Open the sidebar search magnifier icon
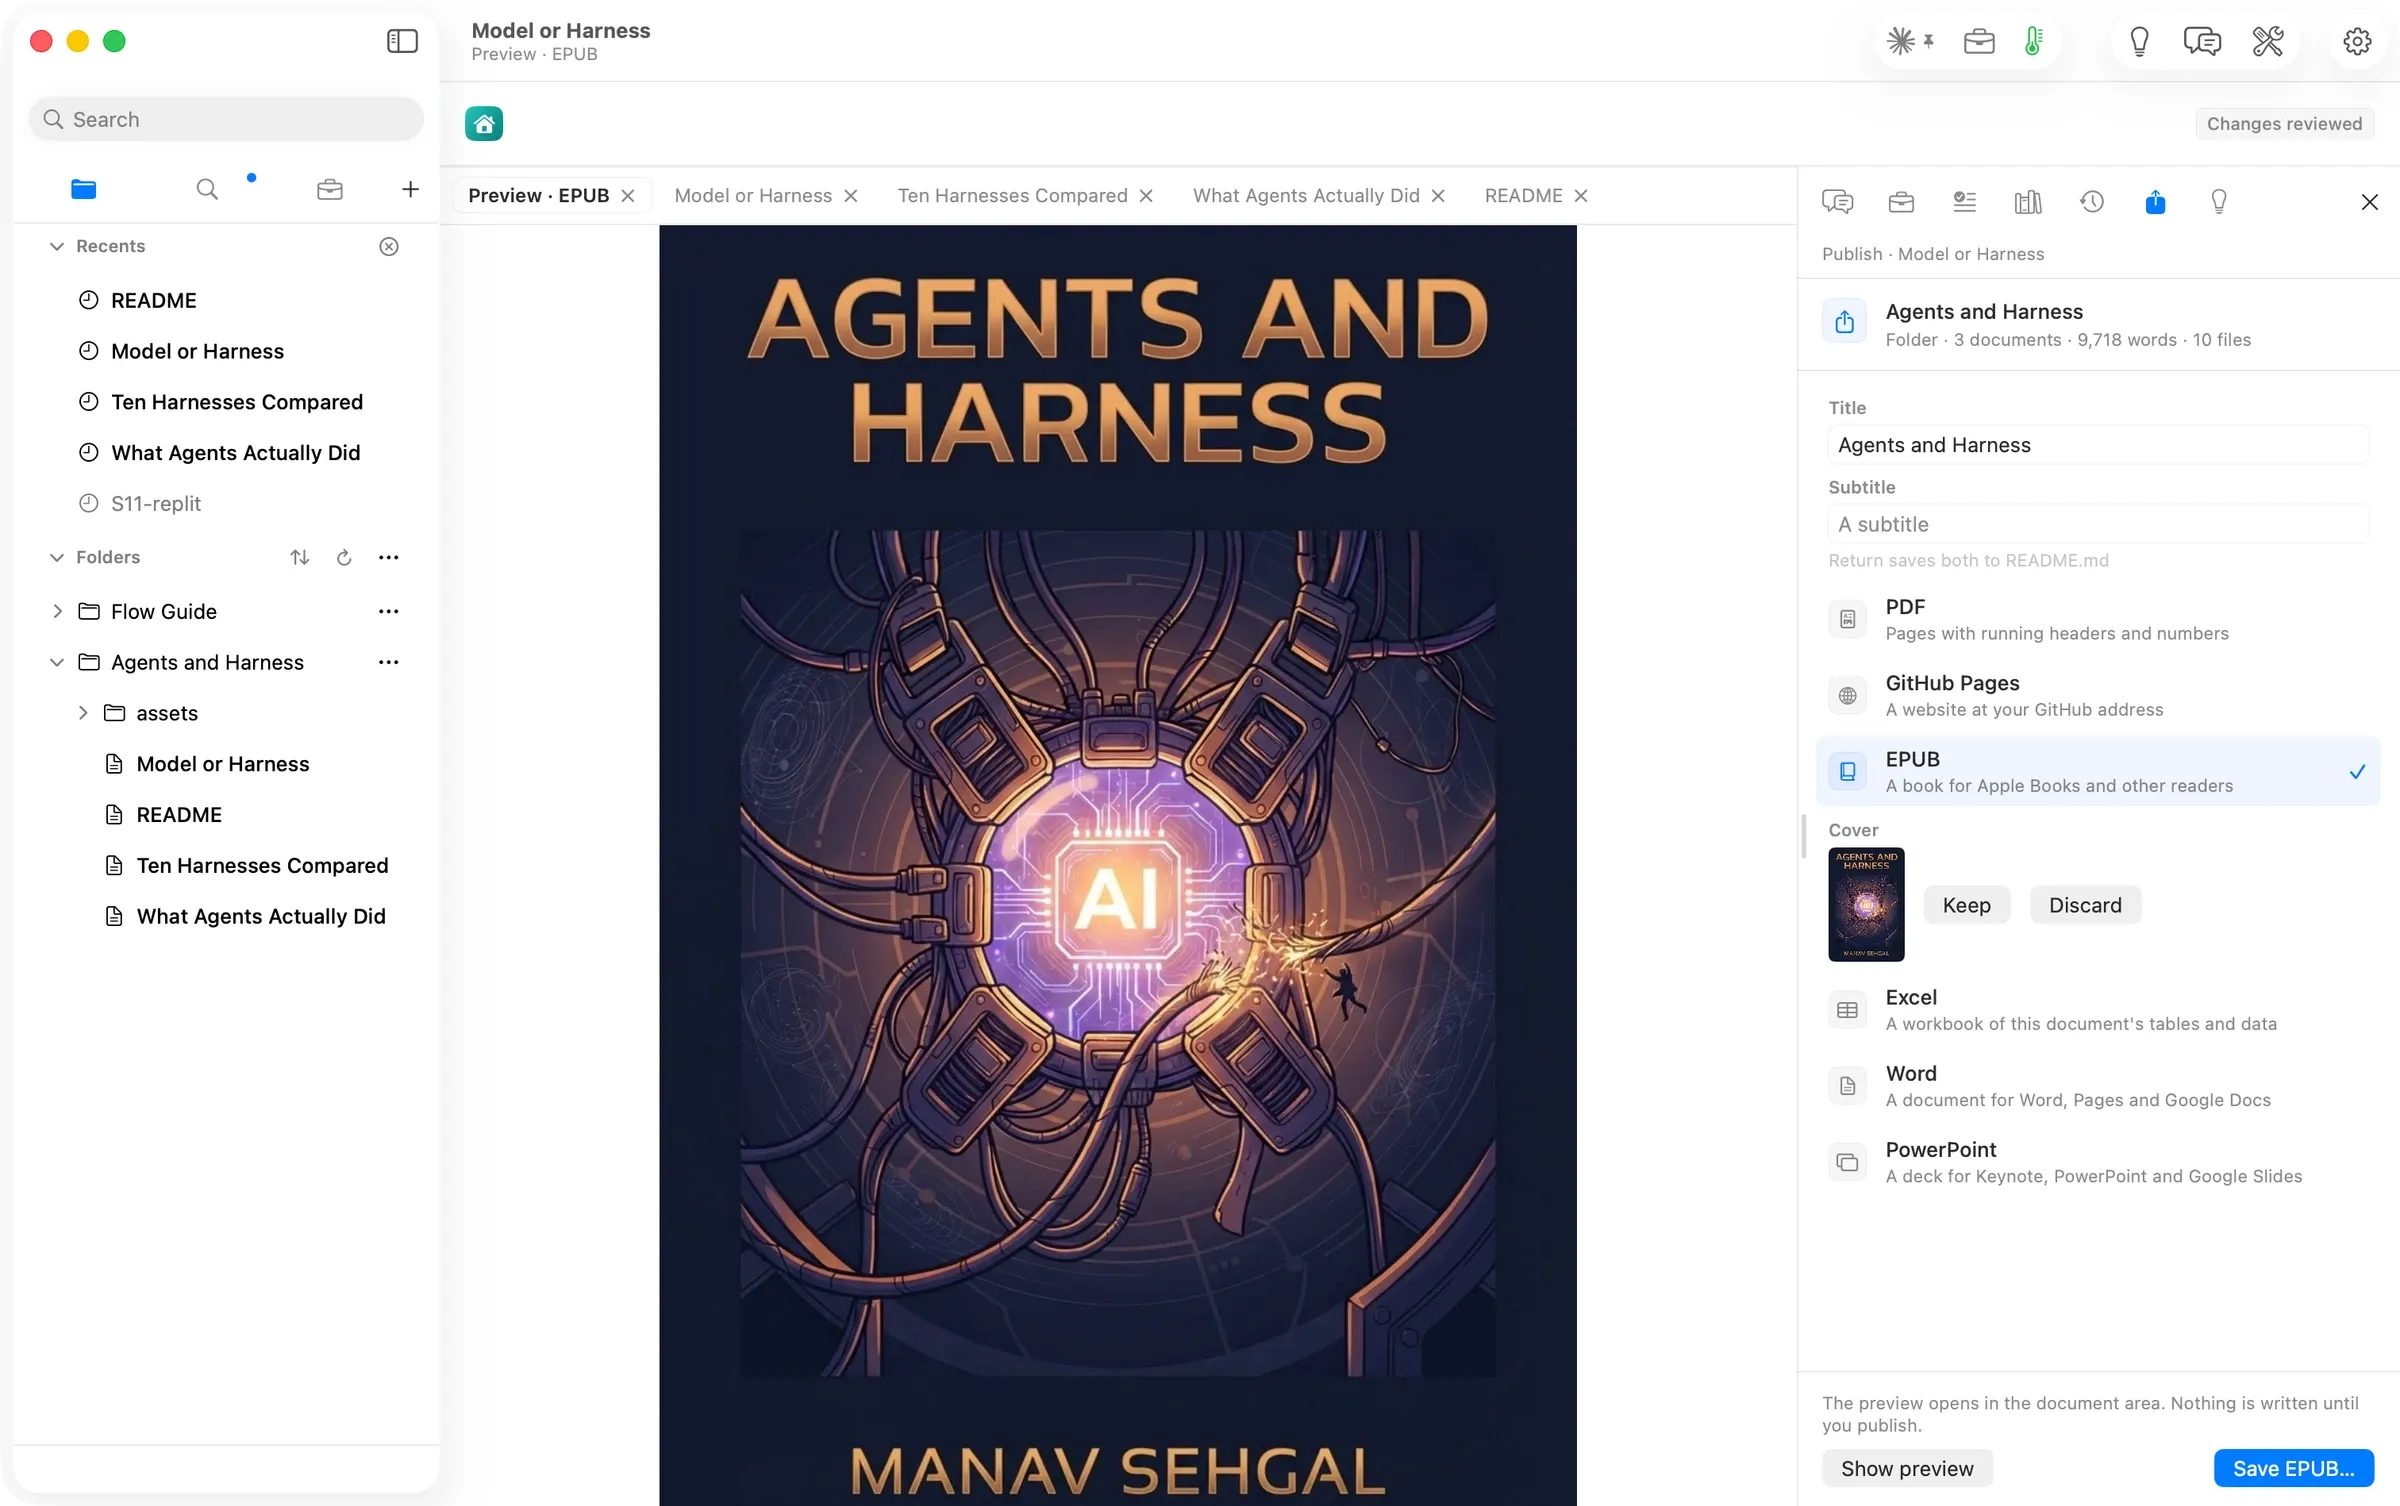The image size is (2400, 1506). click(207, 189)
